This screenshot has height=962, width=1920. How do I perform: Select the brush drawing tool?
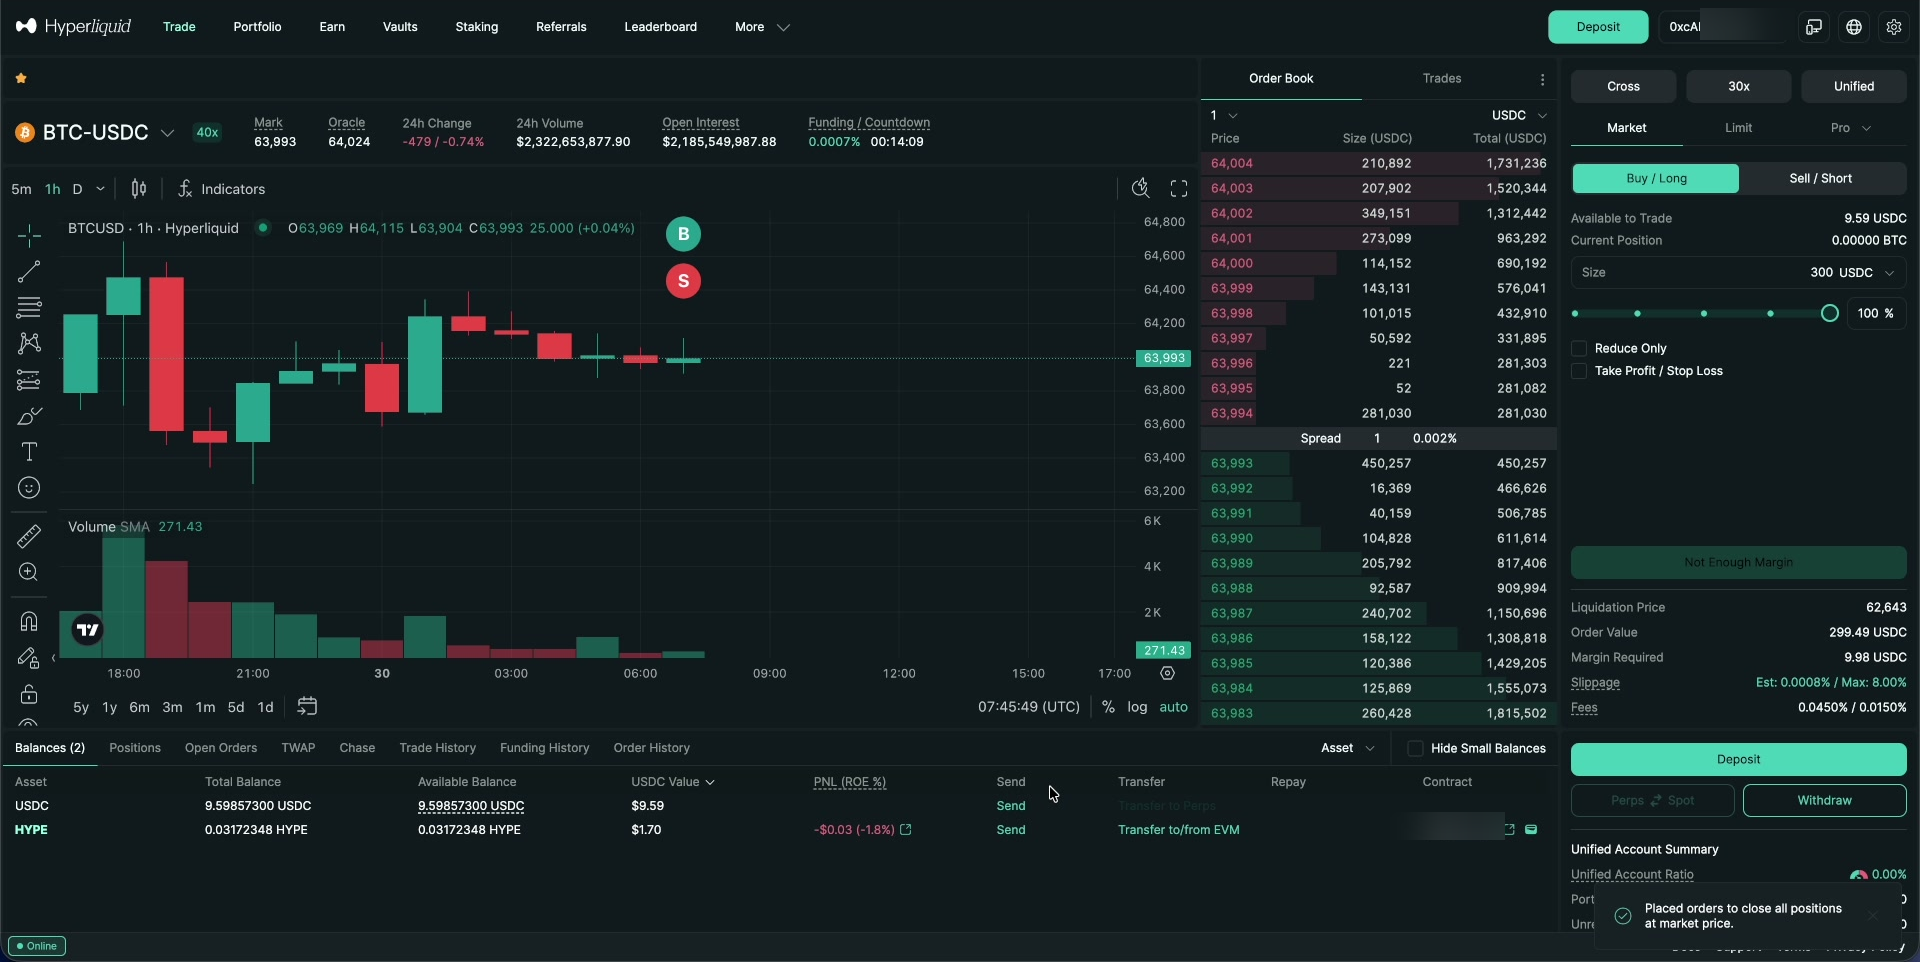click(29, 416)
